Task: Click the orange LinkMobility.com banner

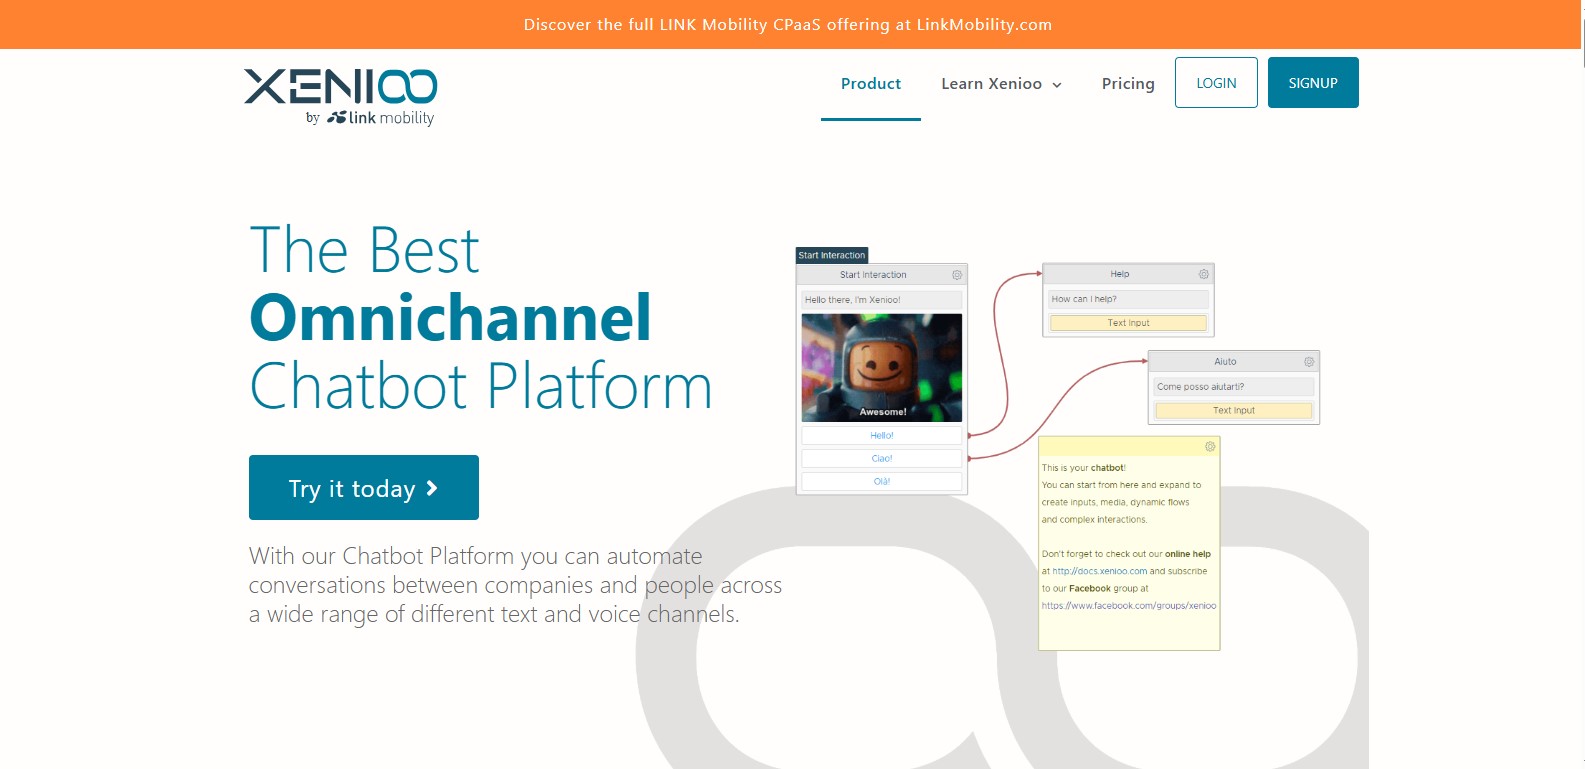Action: tap(788, 24)
